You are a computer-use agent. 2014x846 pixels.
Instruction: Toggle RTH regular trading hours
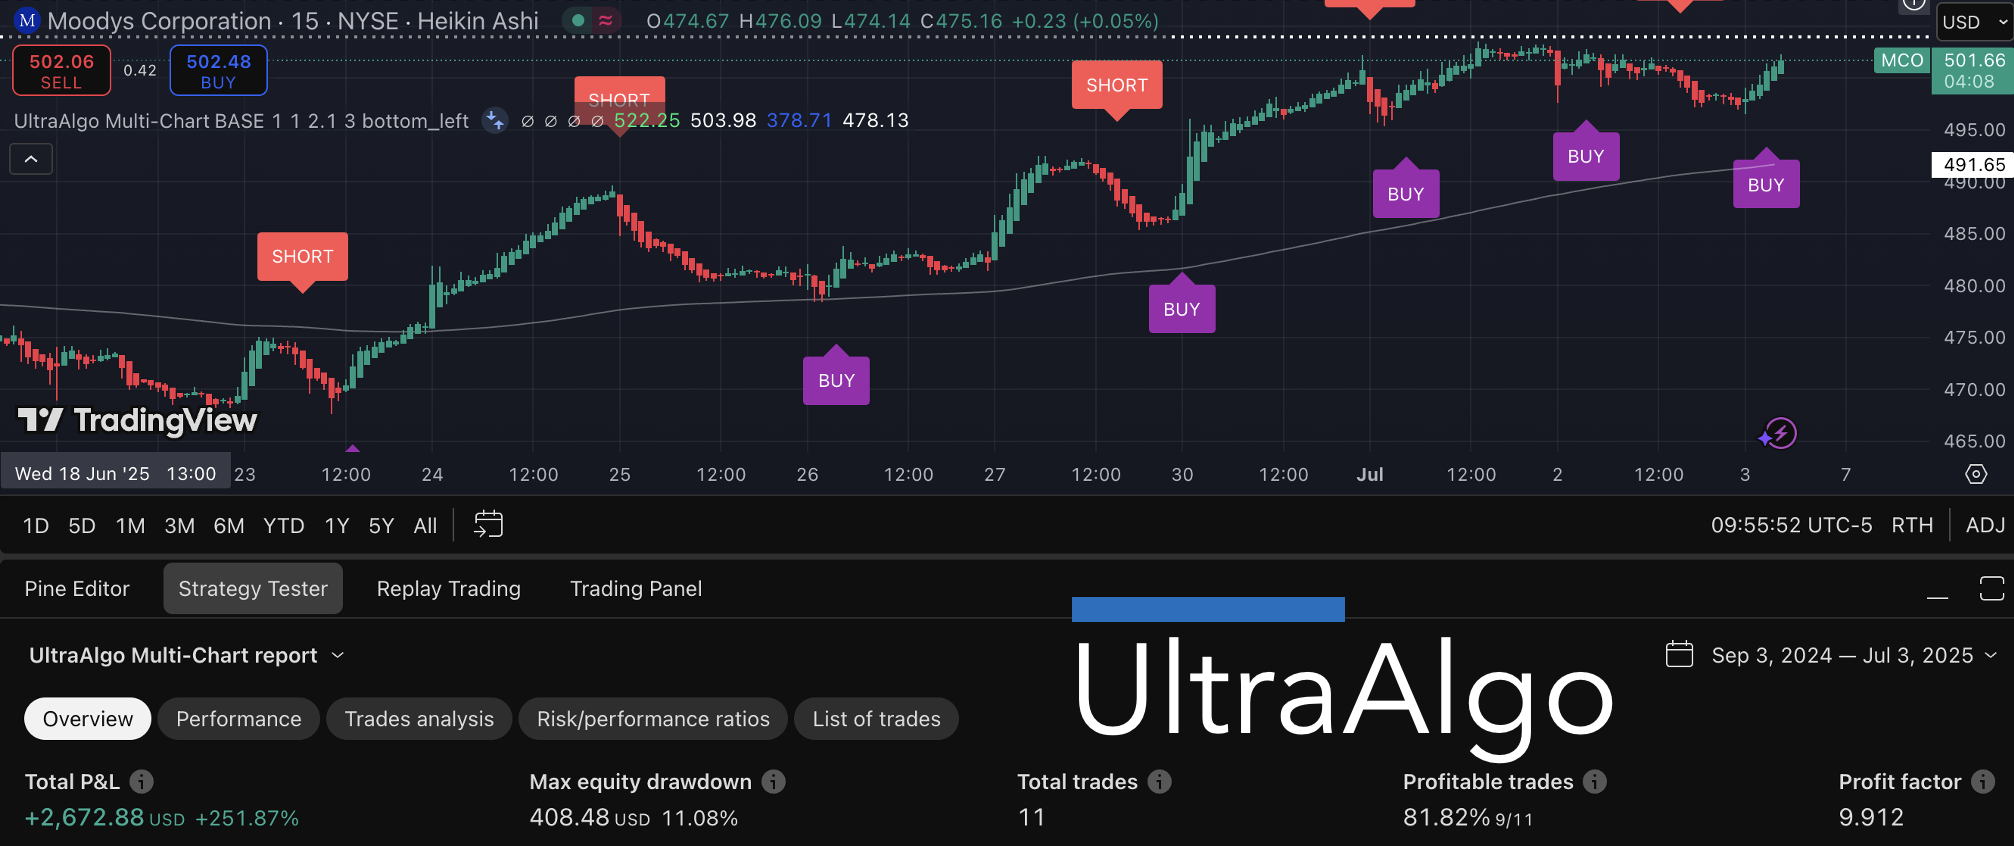click(1912, 525)
